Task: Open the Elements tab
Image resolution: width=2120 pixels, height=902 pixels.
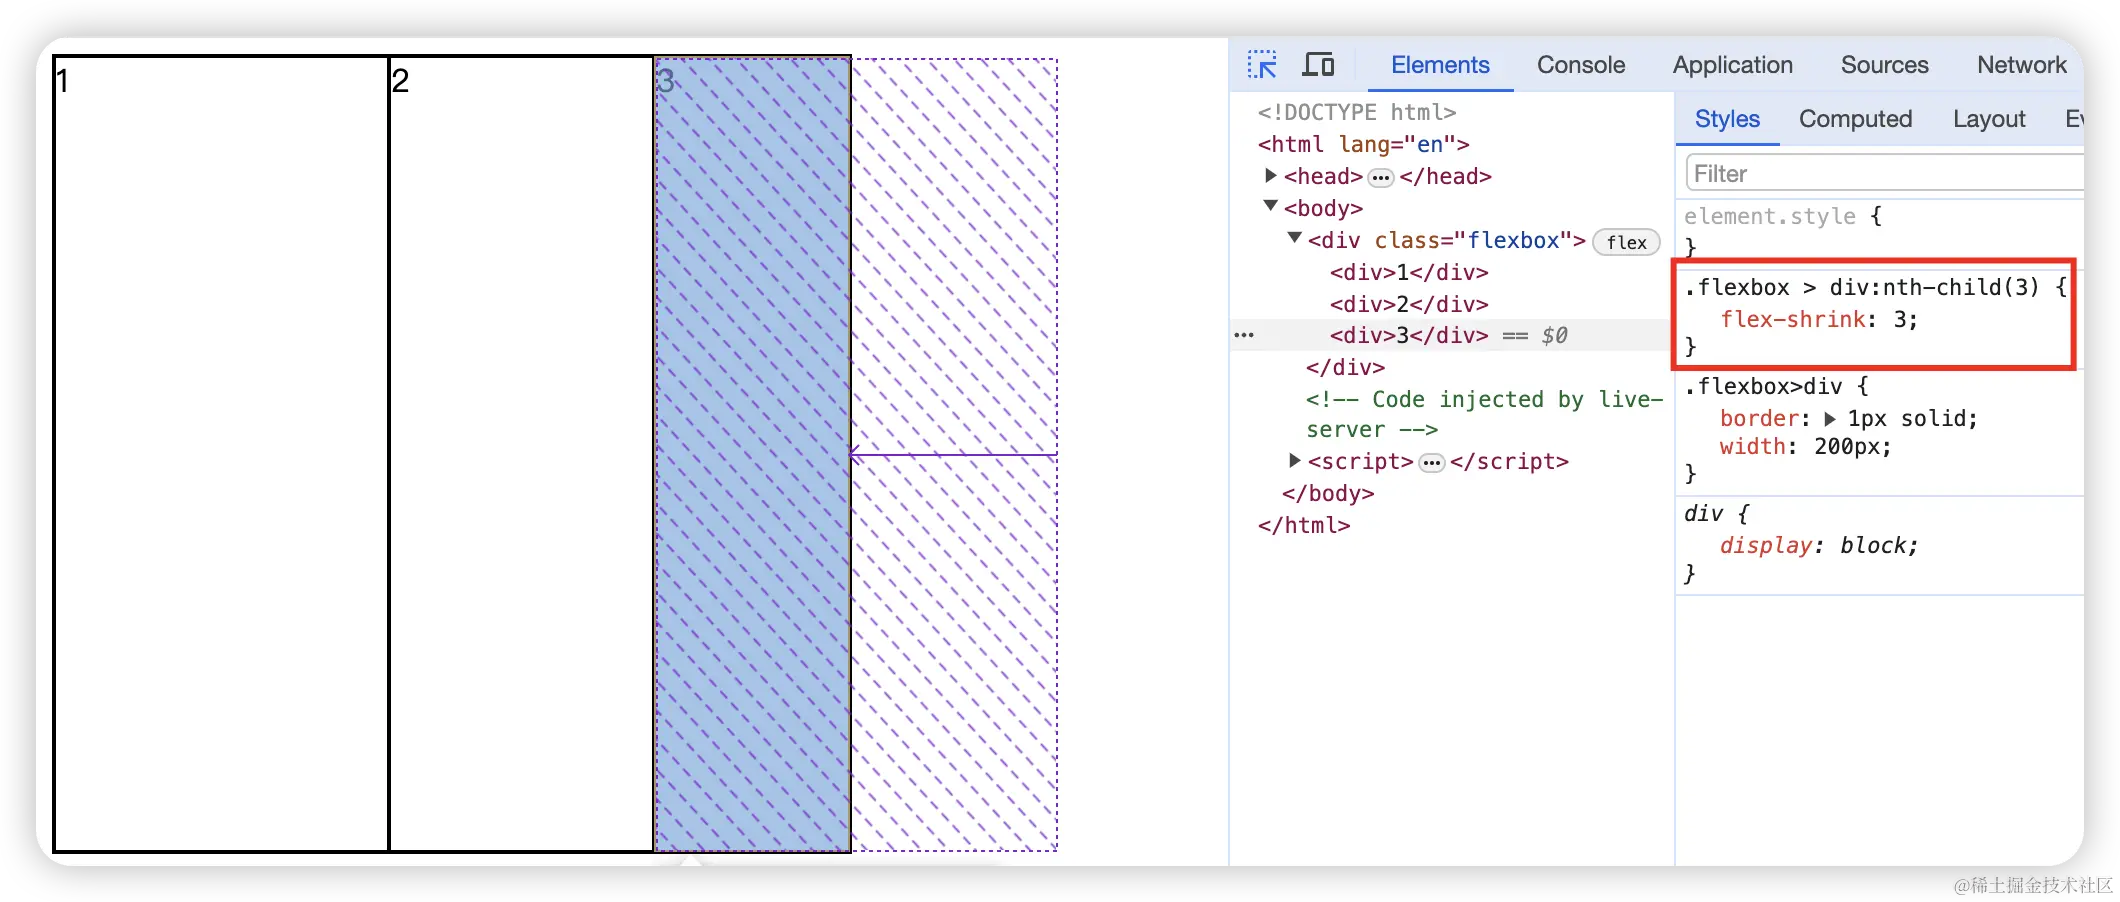Action: (x=1440, y=65)
